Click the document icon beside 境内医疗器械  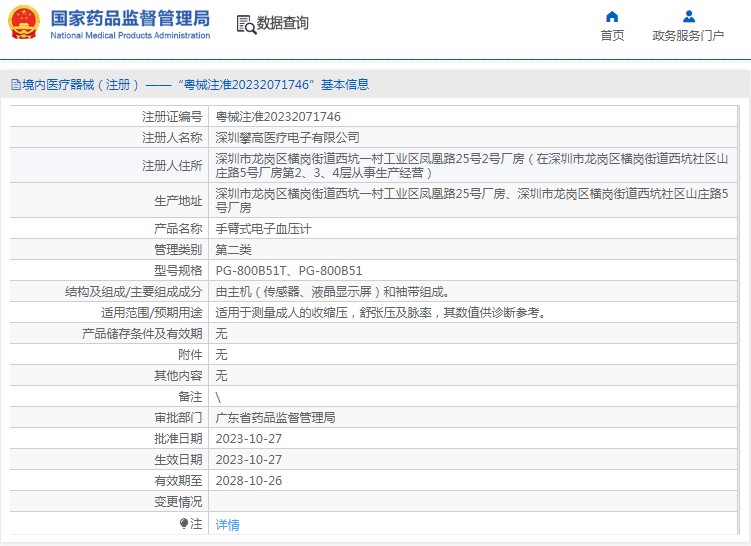coord(15,85)
